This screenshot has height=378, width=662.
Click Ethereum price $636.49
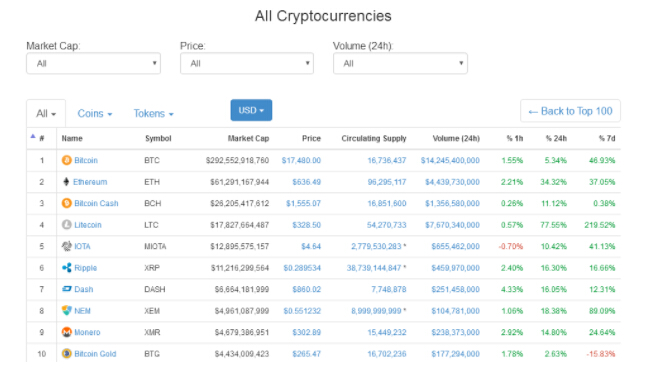point(307,182)
